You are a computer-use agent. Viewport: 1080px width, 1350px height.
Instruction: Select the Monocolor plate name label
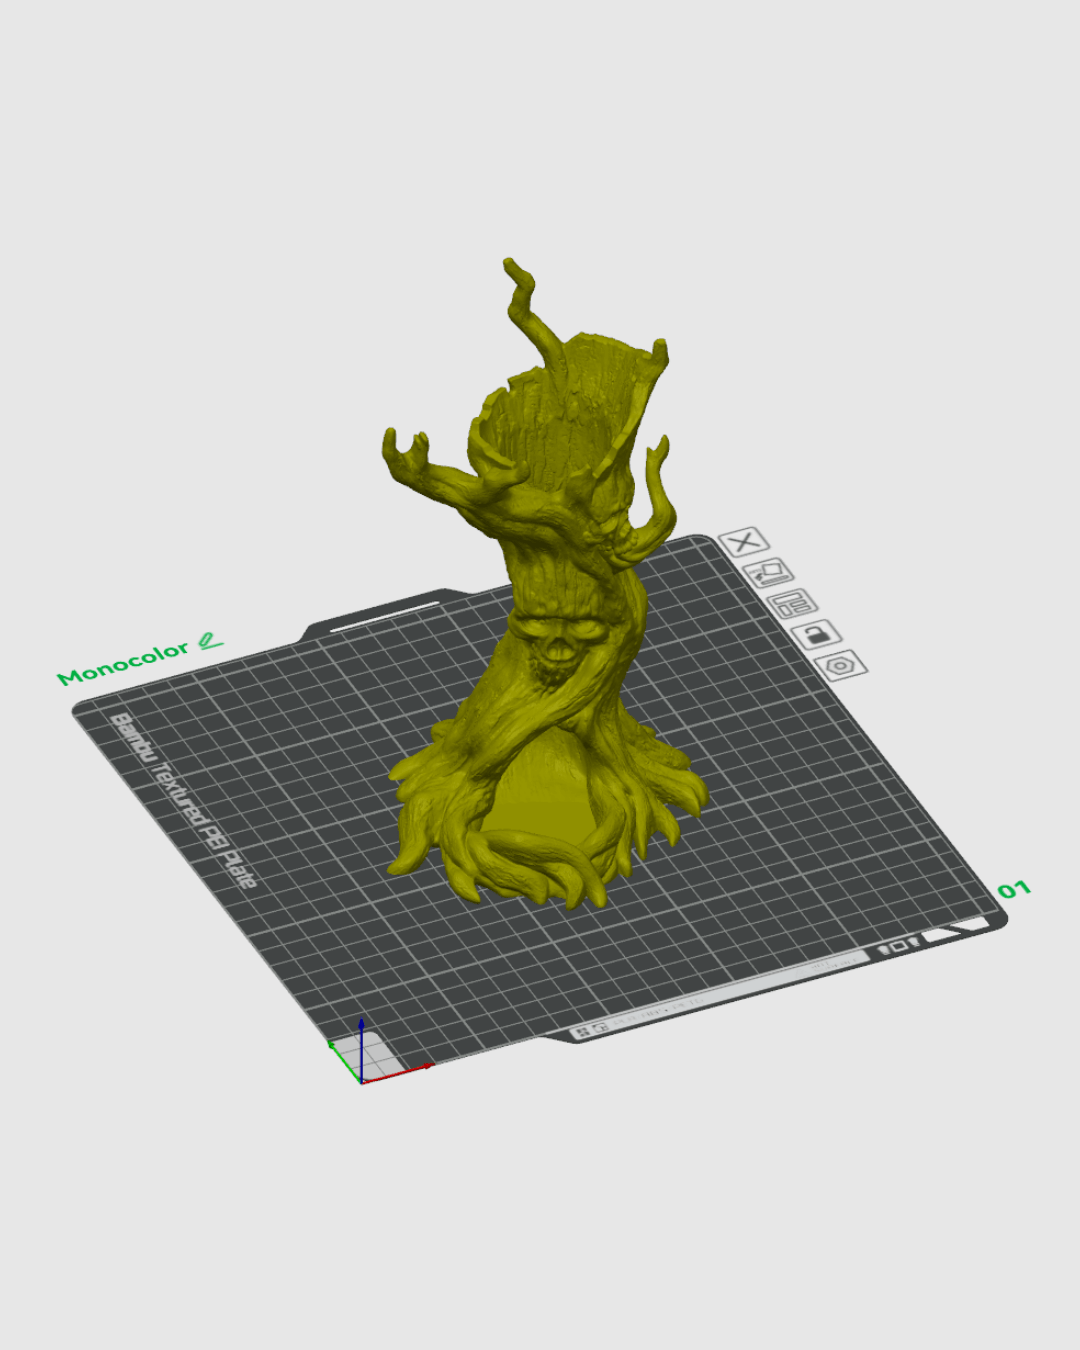tap(122, 664)
